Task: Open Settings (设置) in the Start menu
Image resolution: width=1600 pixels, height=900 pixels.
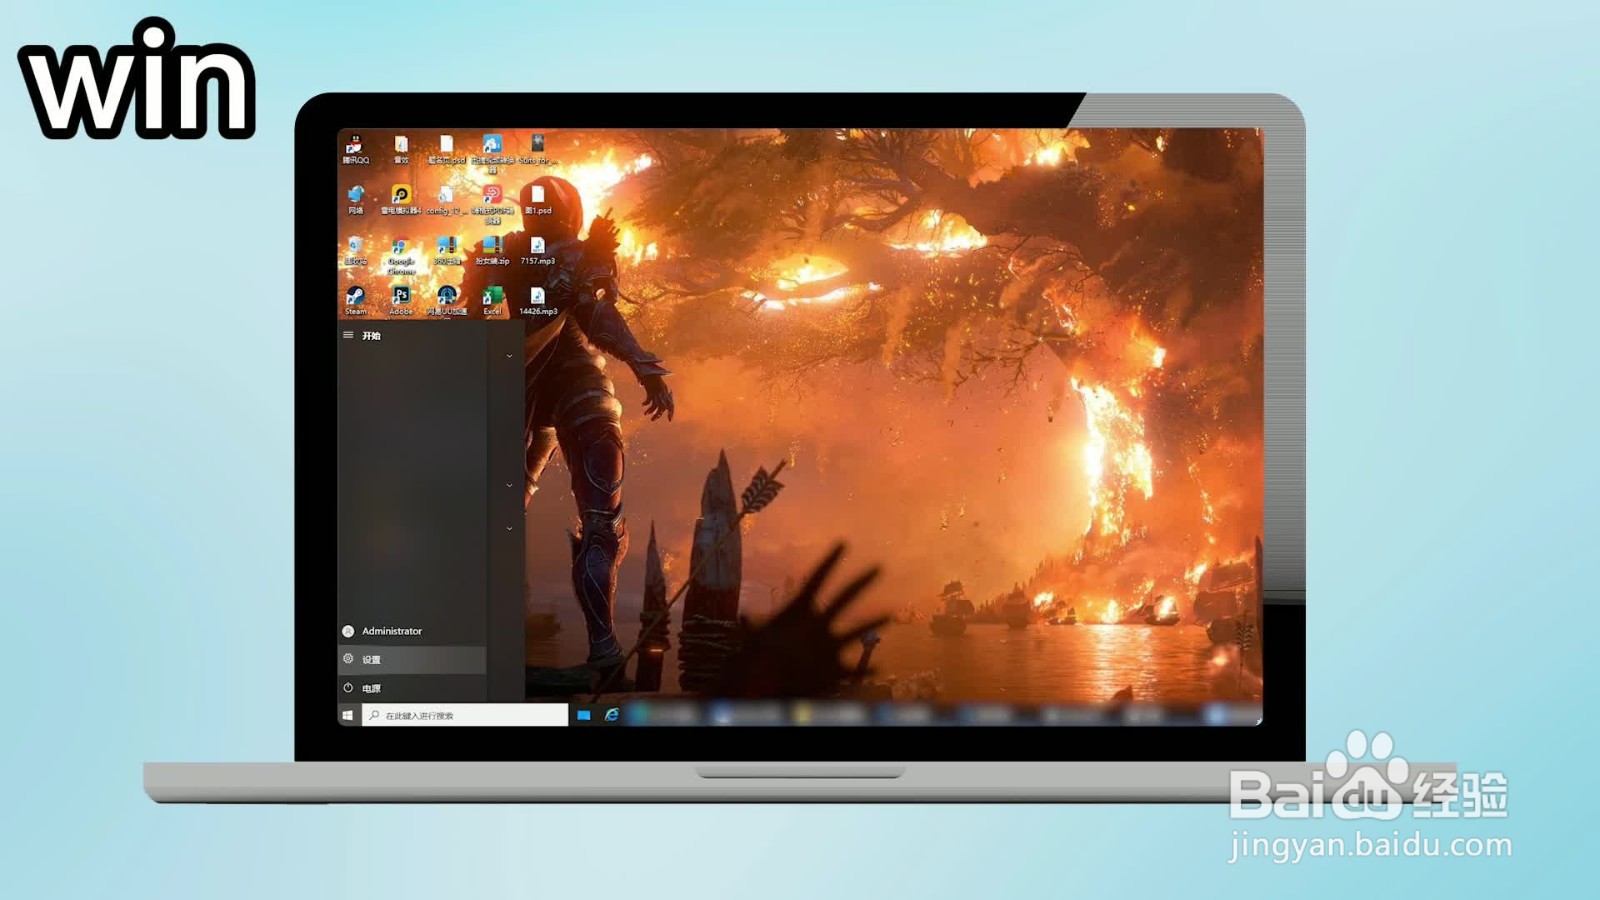Action: coord(412,659)
